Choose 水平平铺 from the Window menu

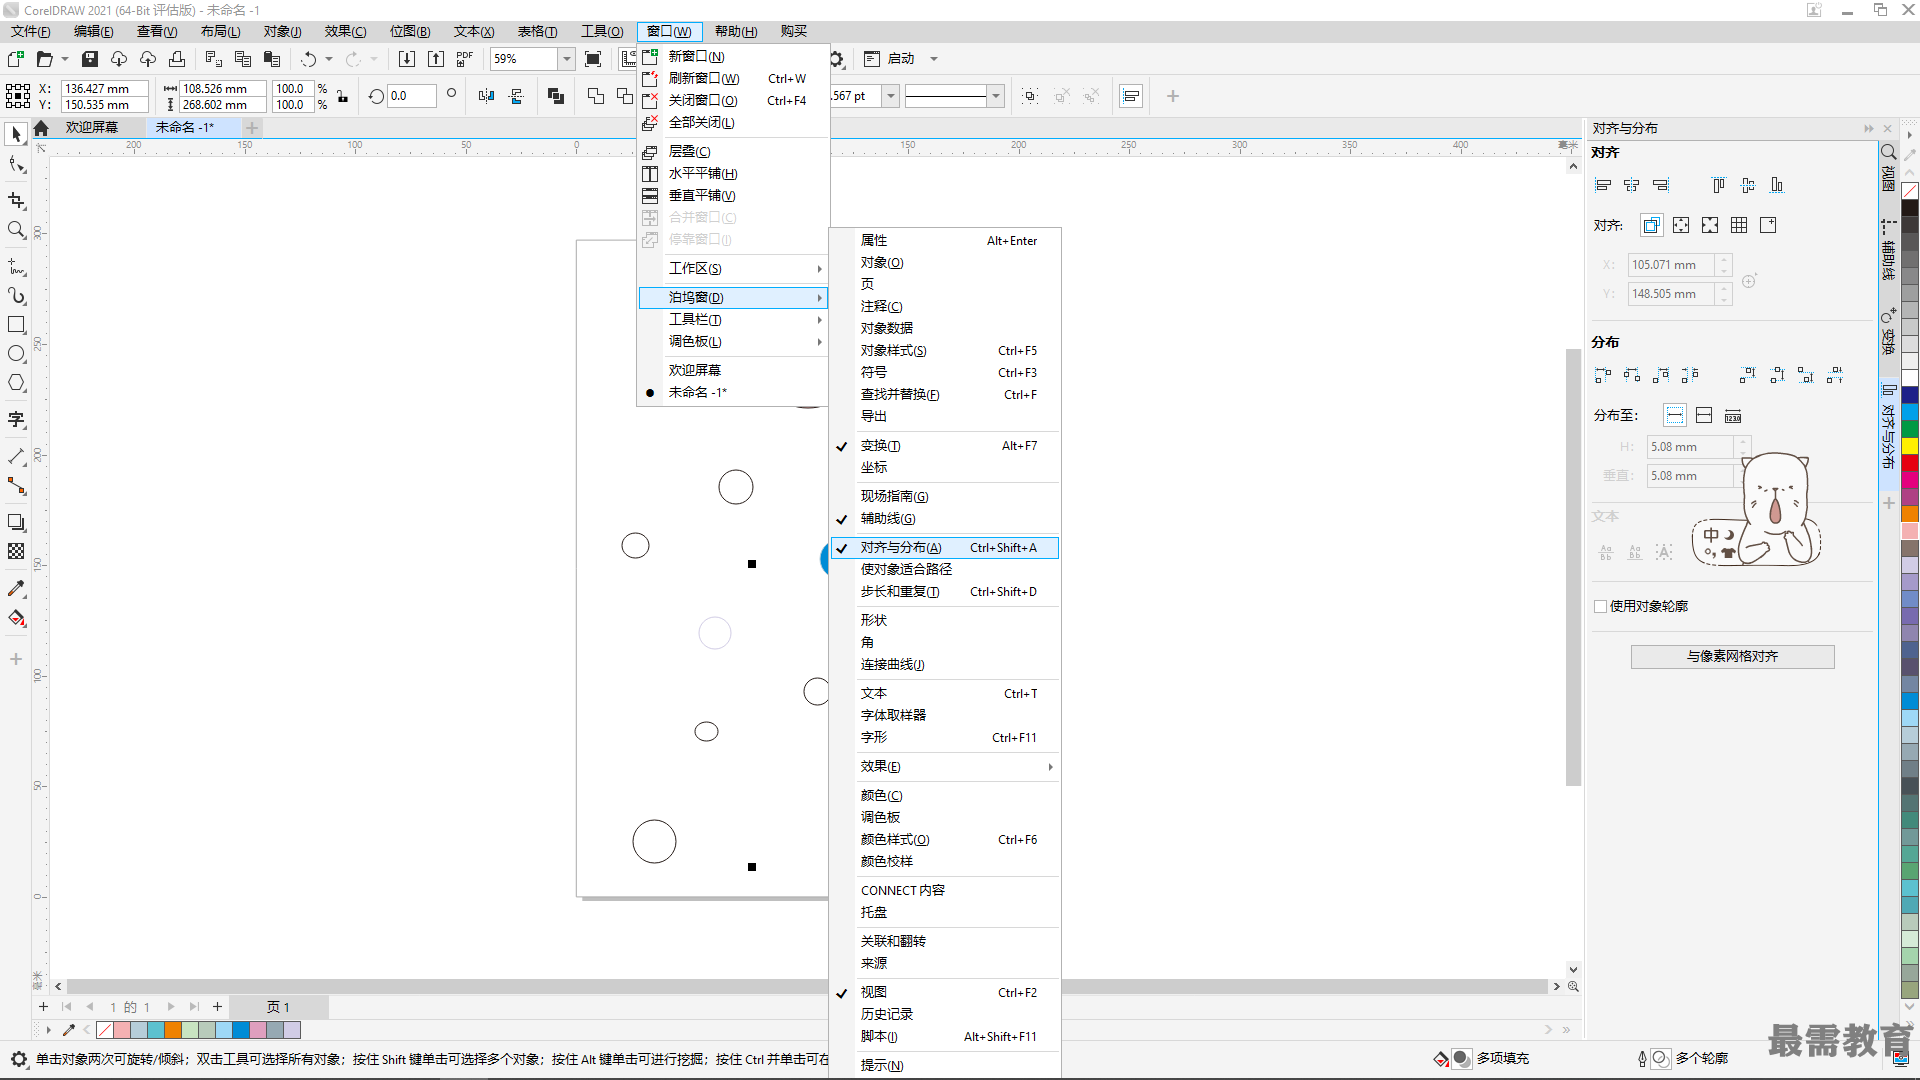[x=734, y=174]
